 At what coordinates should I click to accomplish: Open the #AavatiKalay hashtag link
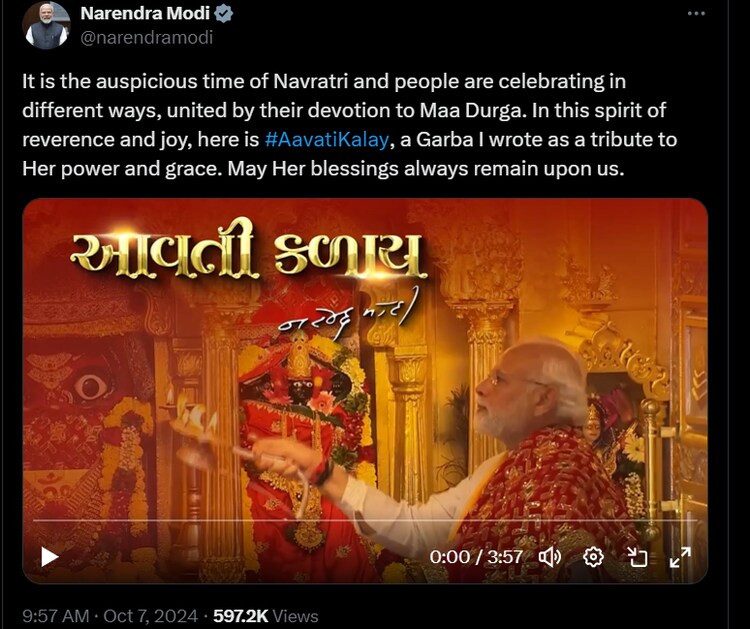pyautogui.click(x=327, y=140)
